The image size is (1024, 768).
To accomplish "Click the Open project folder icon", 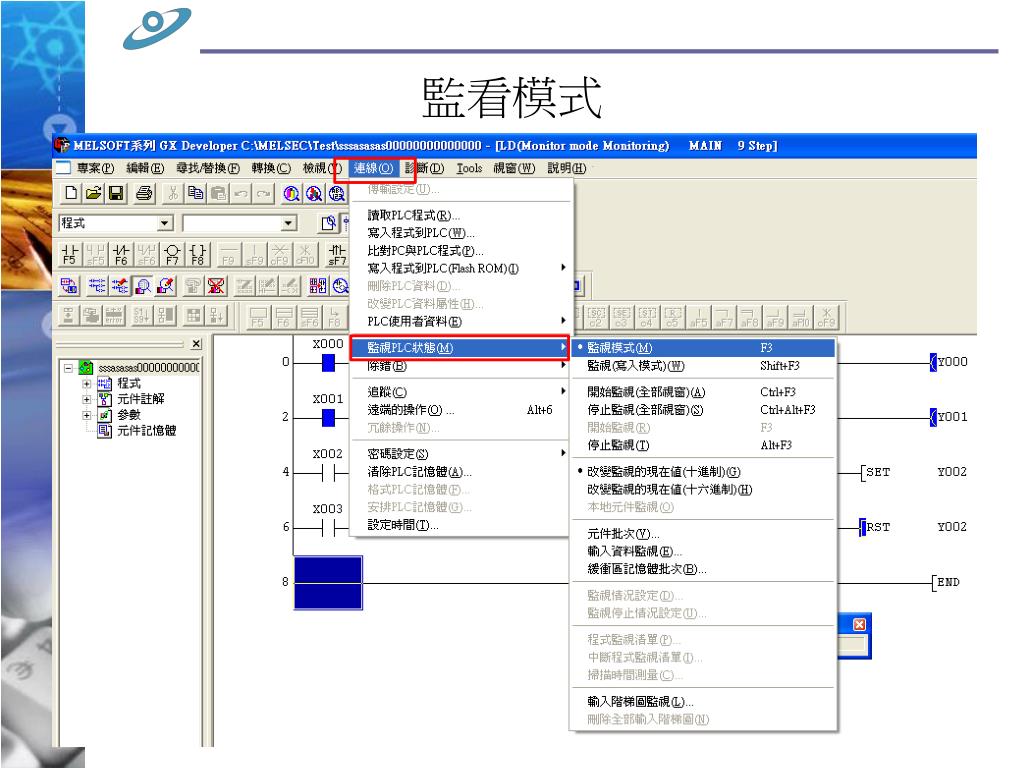I will [93, 193].
